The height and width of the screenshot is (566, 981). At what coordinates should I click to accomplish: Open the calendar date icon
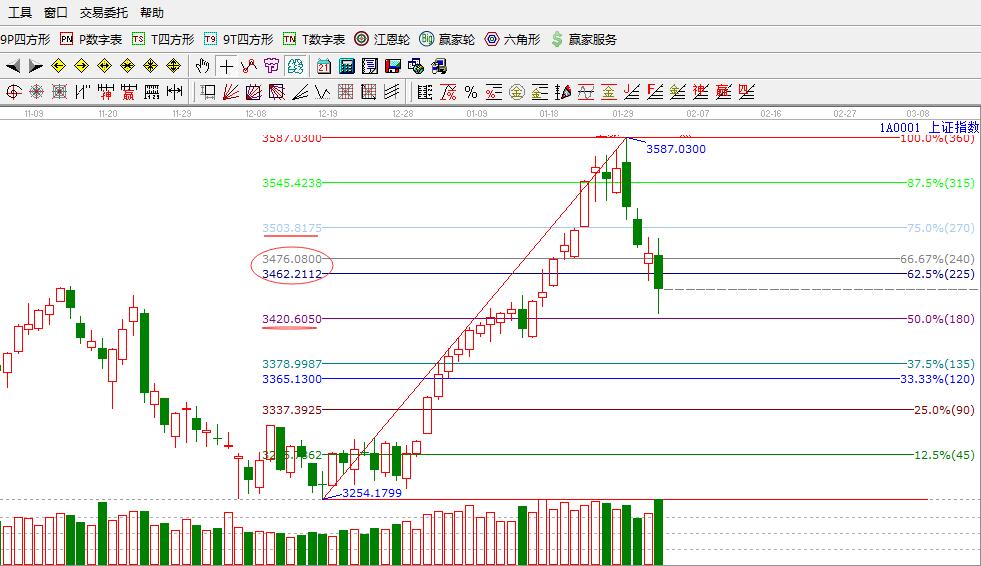coord(323,66)
